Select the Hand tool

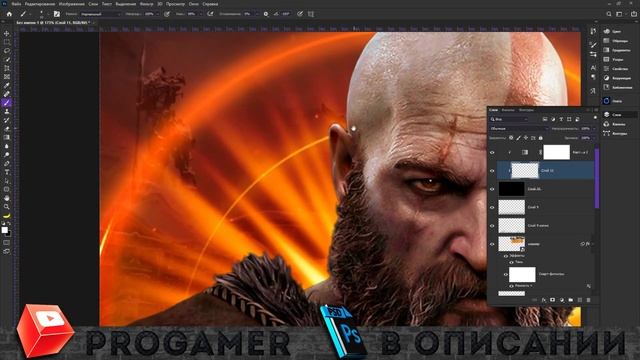[x=7, y=198]
